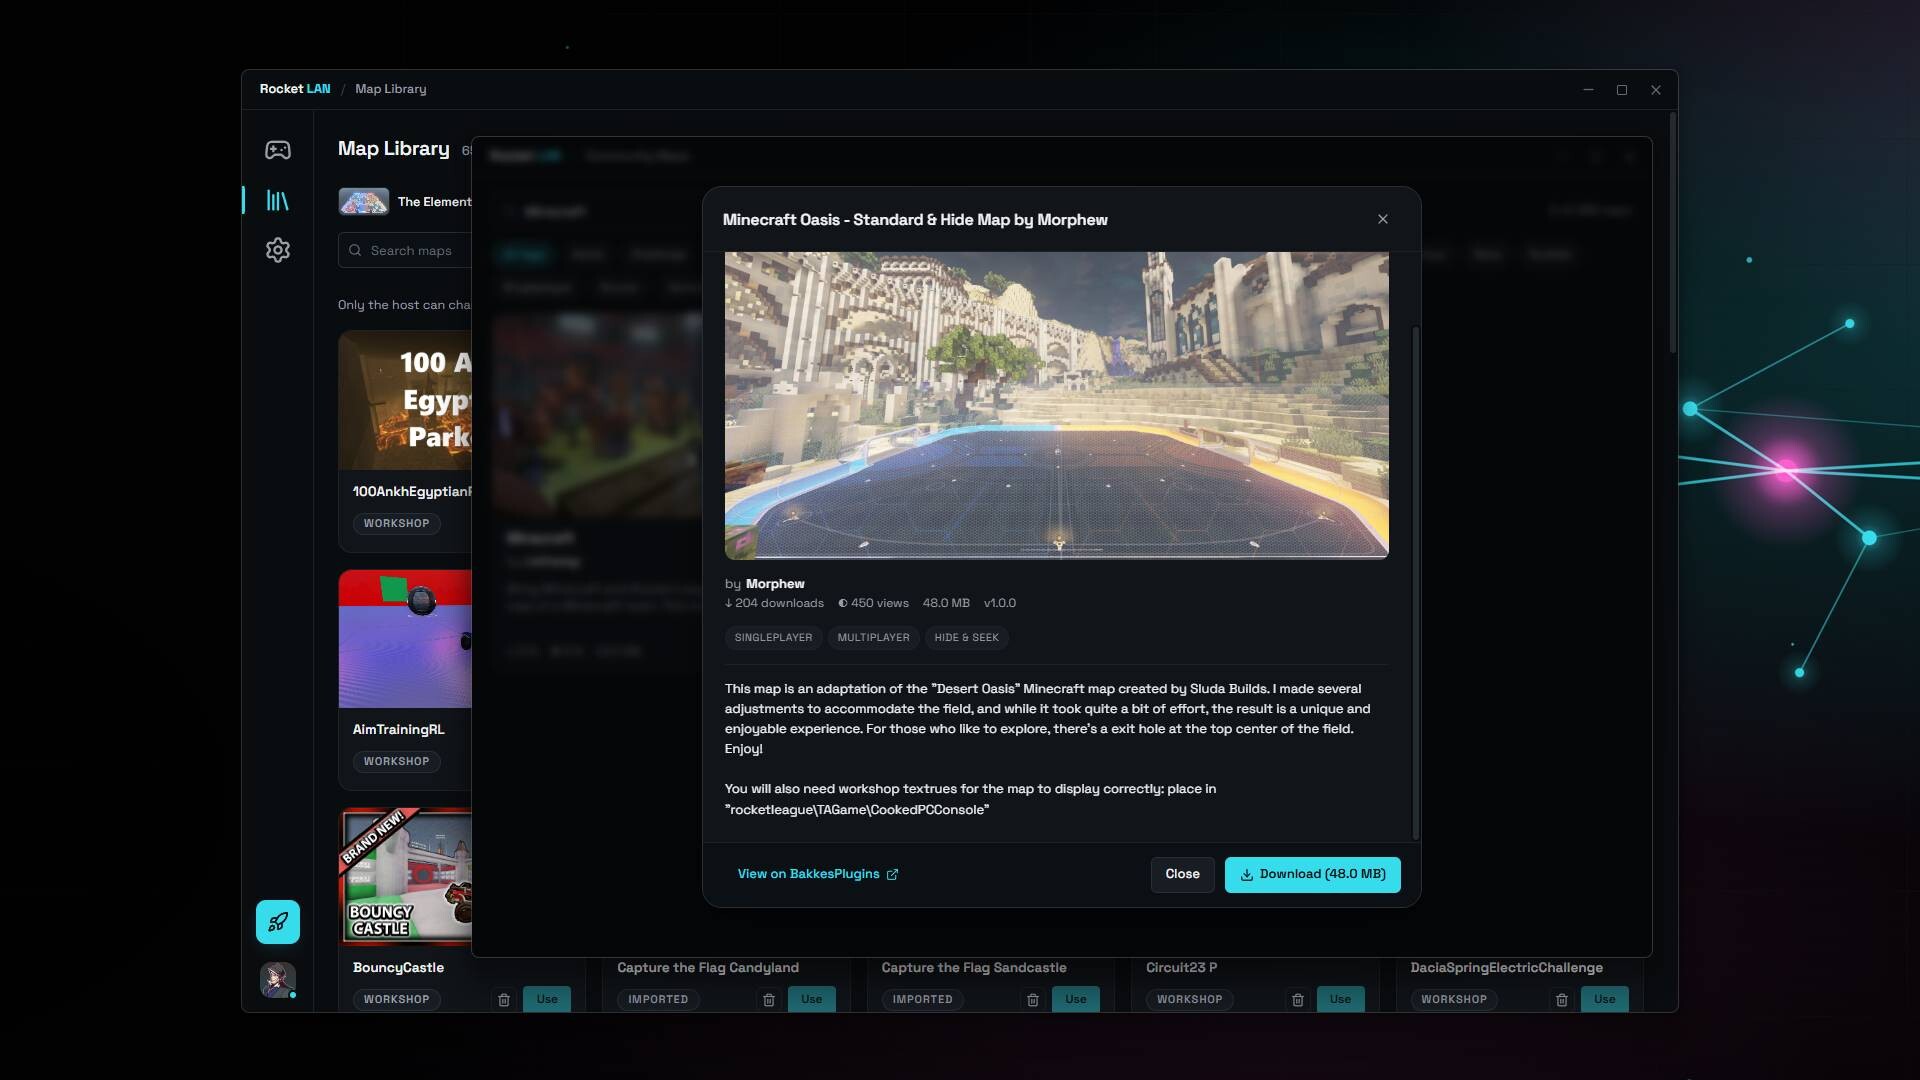Click the Download (48.0 MB) button
This screenshot has height=1080, width=1920.
tap(1312, 874)
